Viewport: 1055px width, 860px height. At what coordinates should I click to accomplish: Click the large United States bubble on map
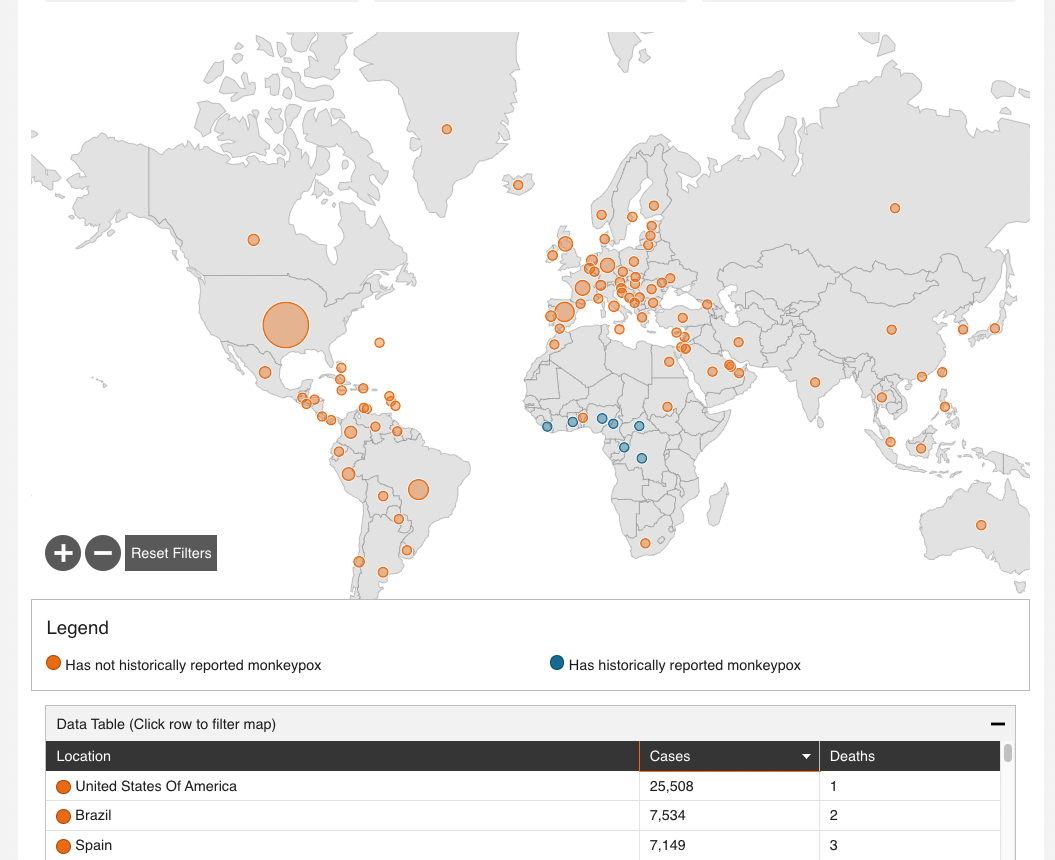(286, 325)
